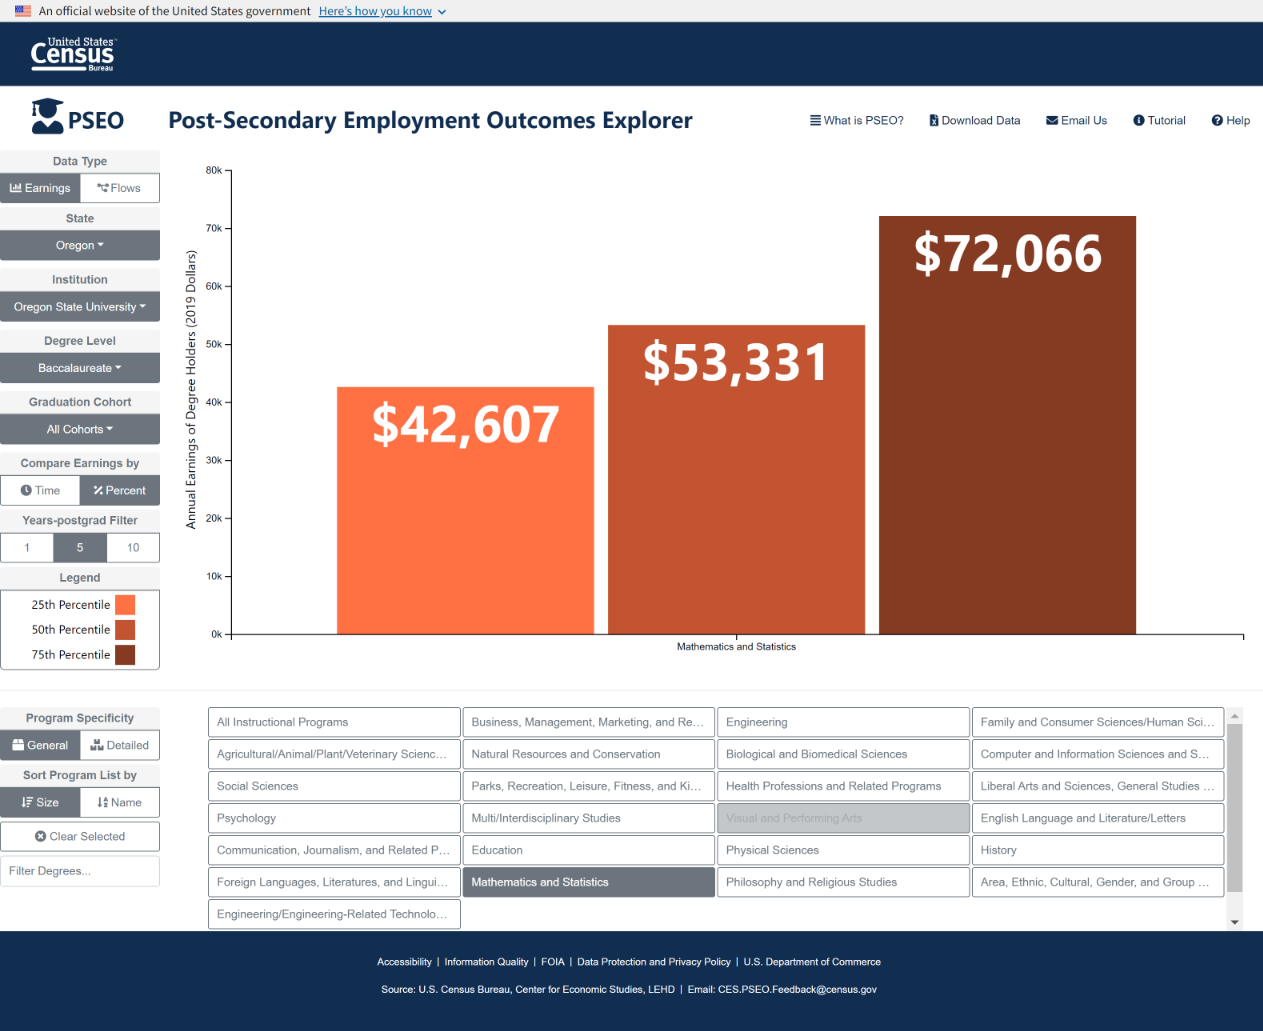Click the PSEO graduate logo icon
Image resolution: width=1263 pixels, height=1031 pixels.
point(47,117)
